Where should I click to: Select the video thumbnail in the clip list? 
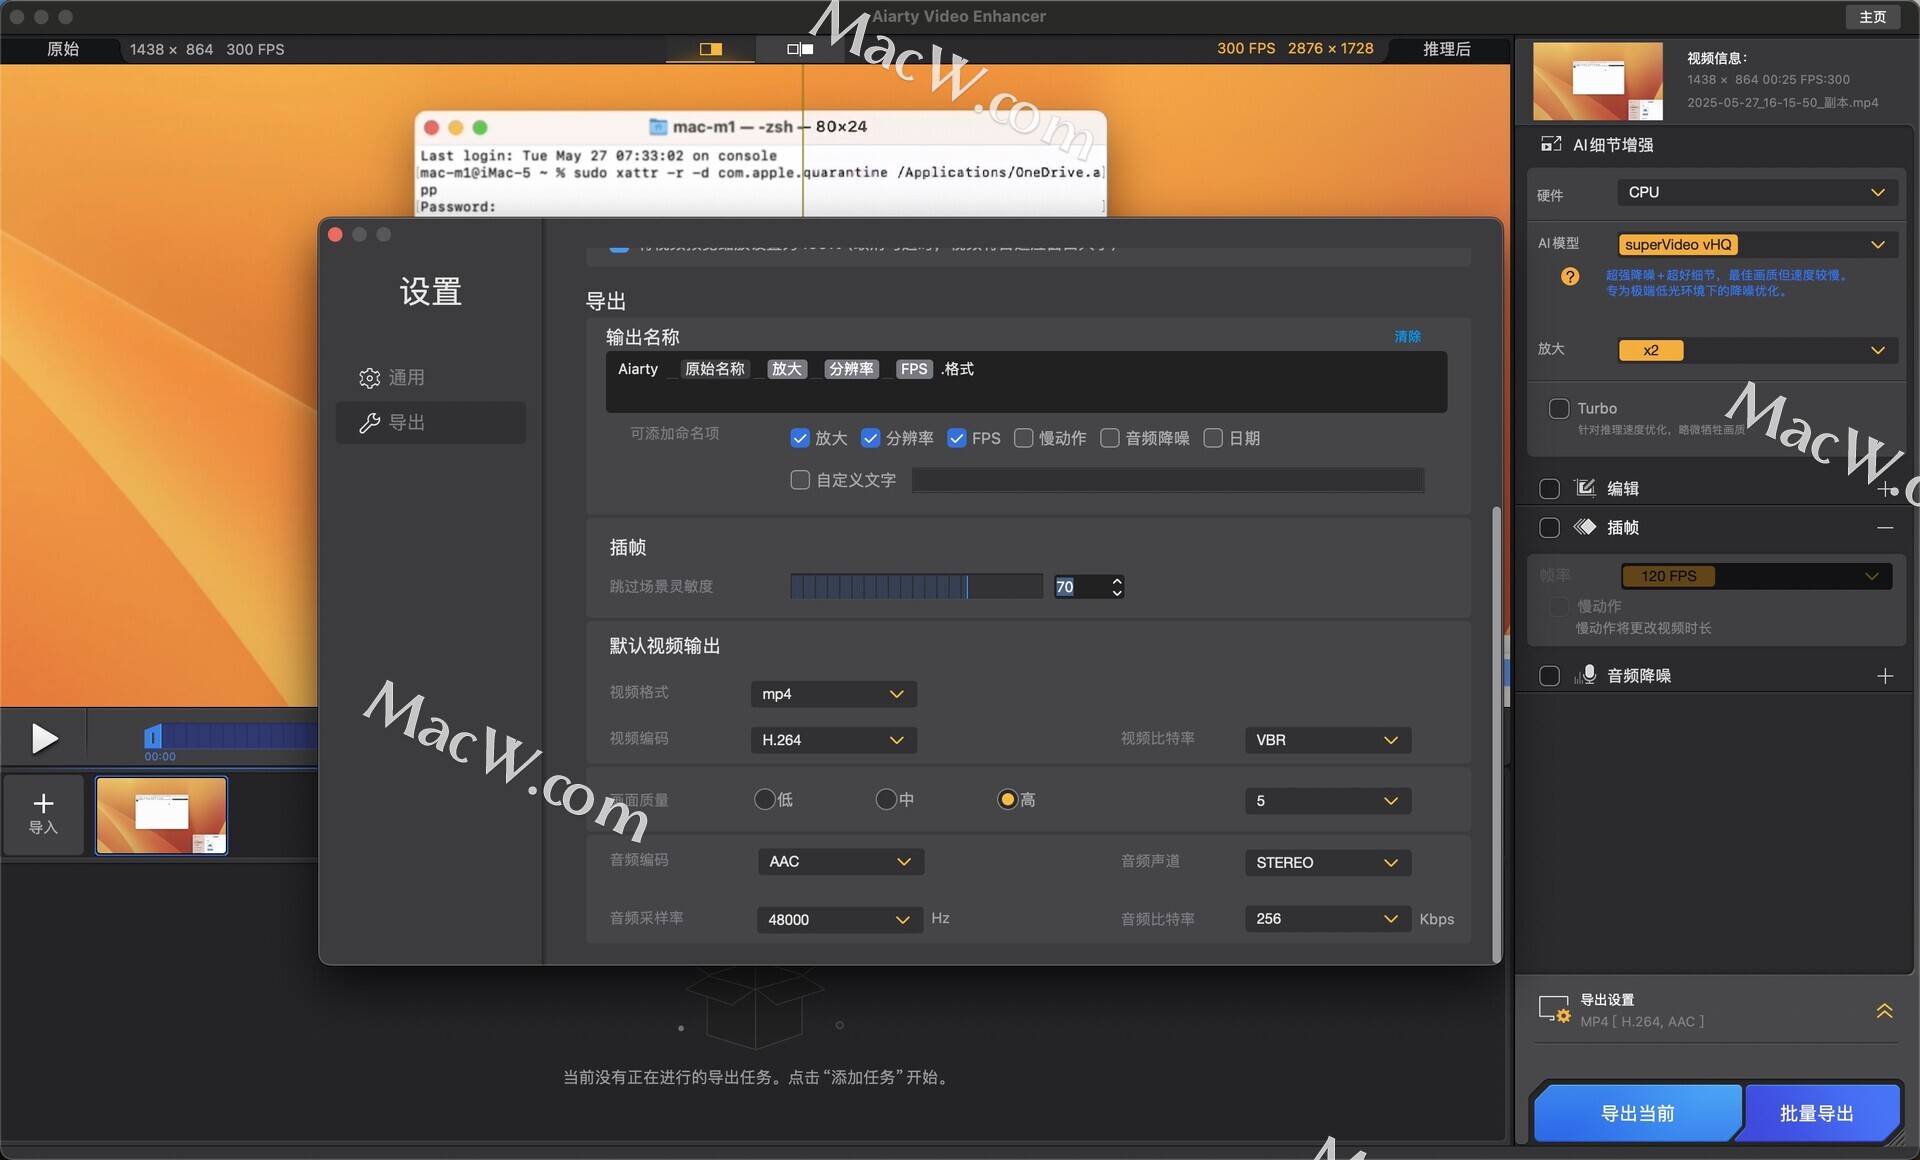(x=161, y=816)
